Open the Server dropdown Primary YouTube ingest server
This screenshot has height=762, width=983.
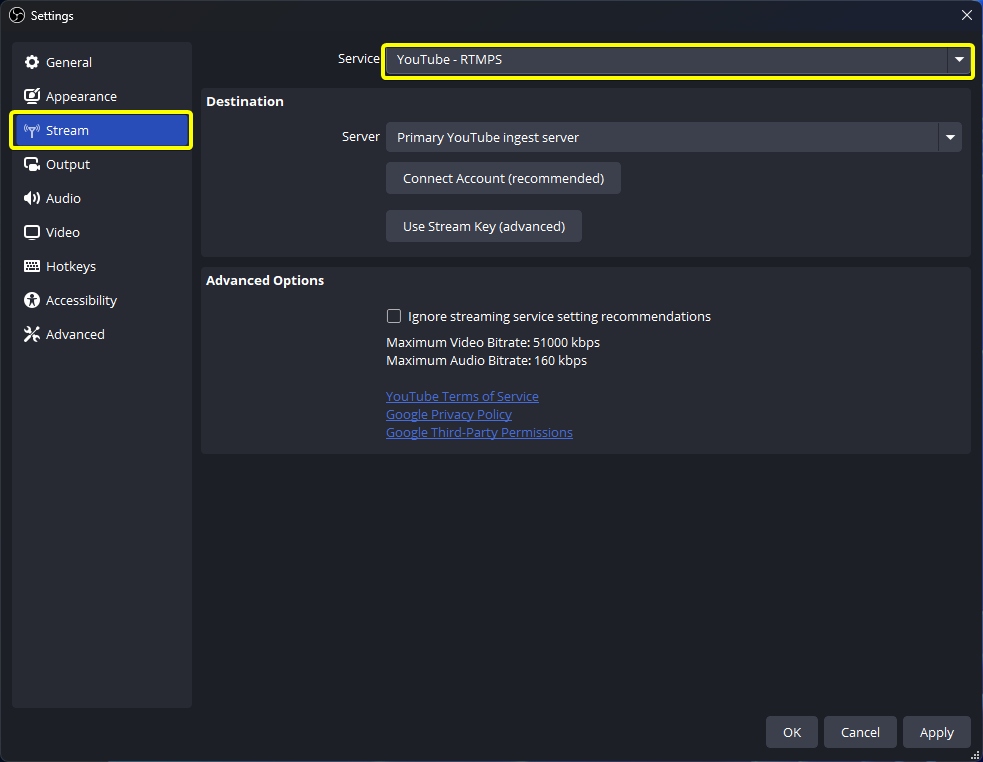point(673,137)
